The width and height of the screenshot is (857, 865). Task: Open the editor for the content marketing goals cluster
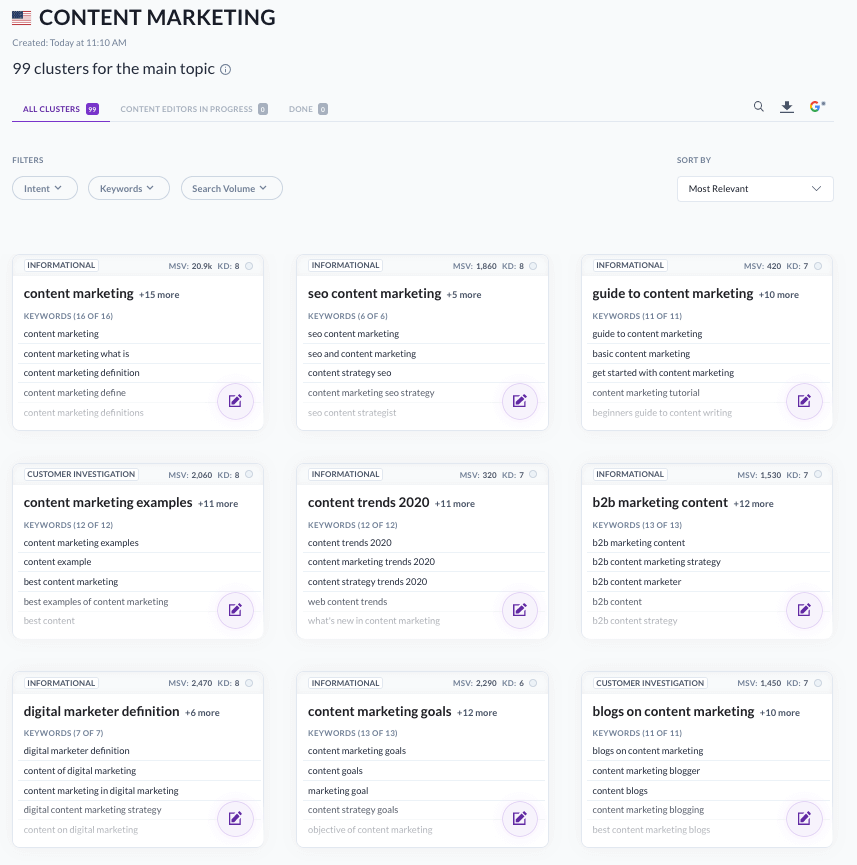click(x=520, y=819)
